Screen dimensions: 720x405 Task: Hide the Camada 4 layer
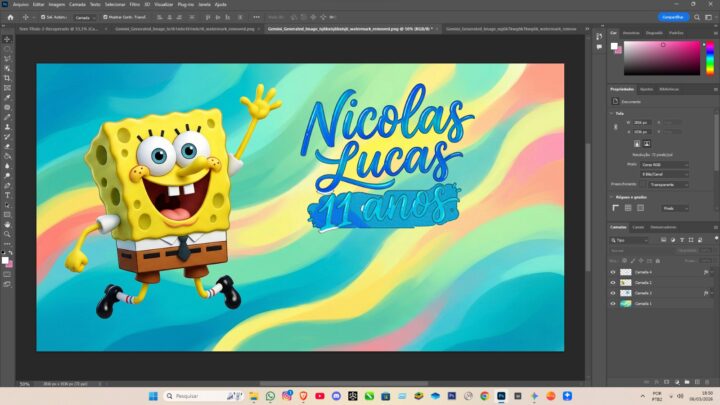tap(613, 272)
